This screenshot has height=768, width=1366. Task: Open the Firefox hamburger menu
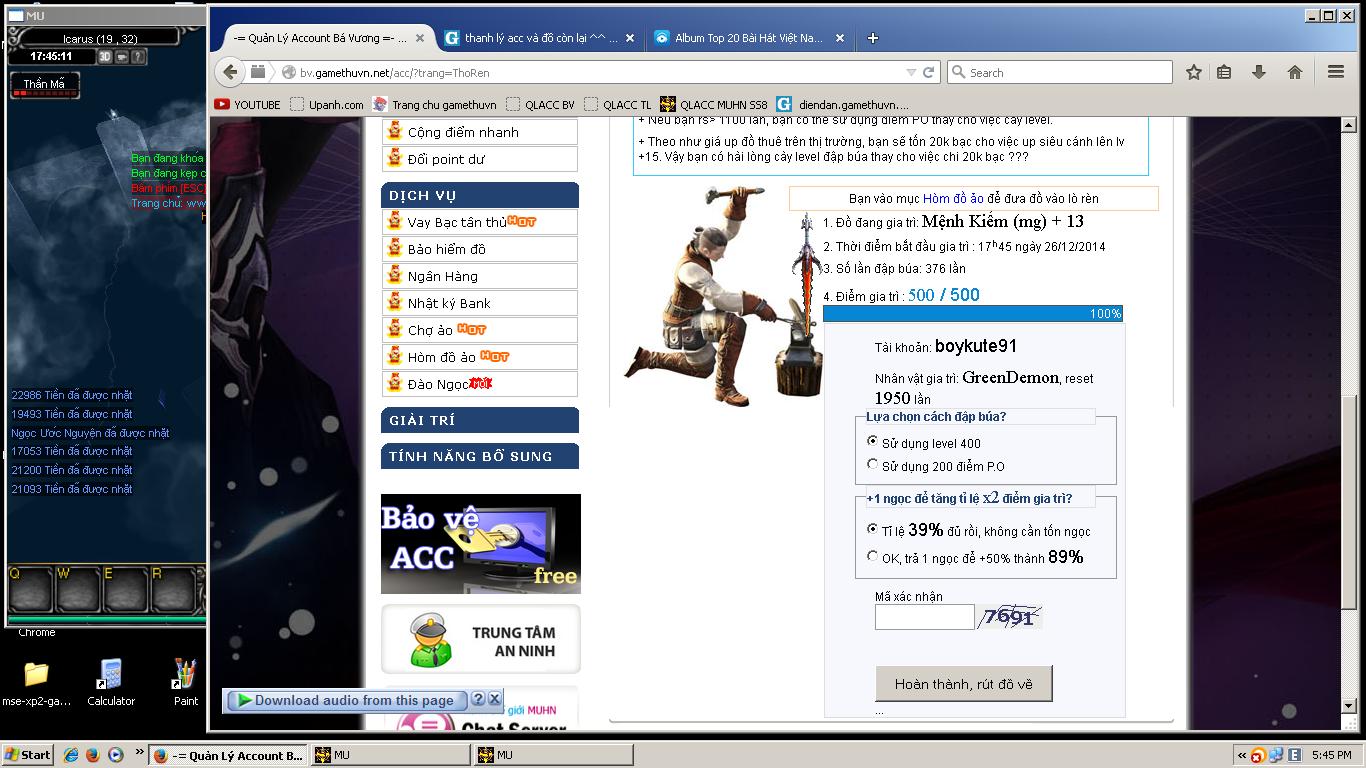[1335, 72]
